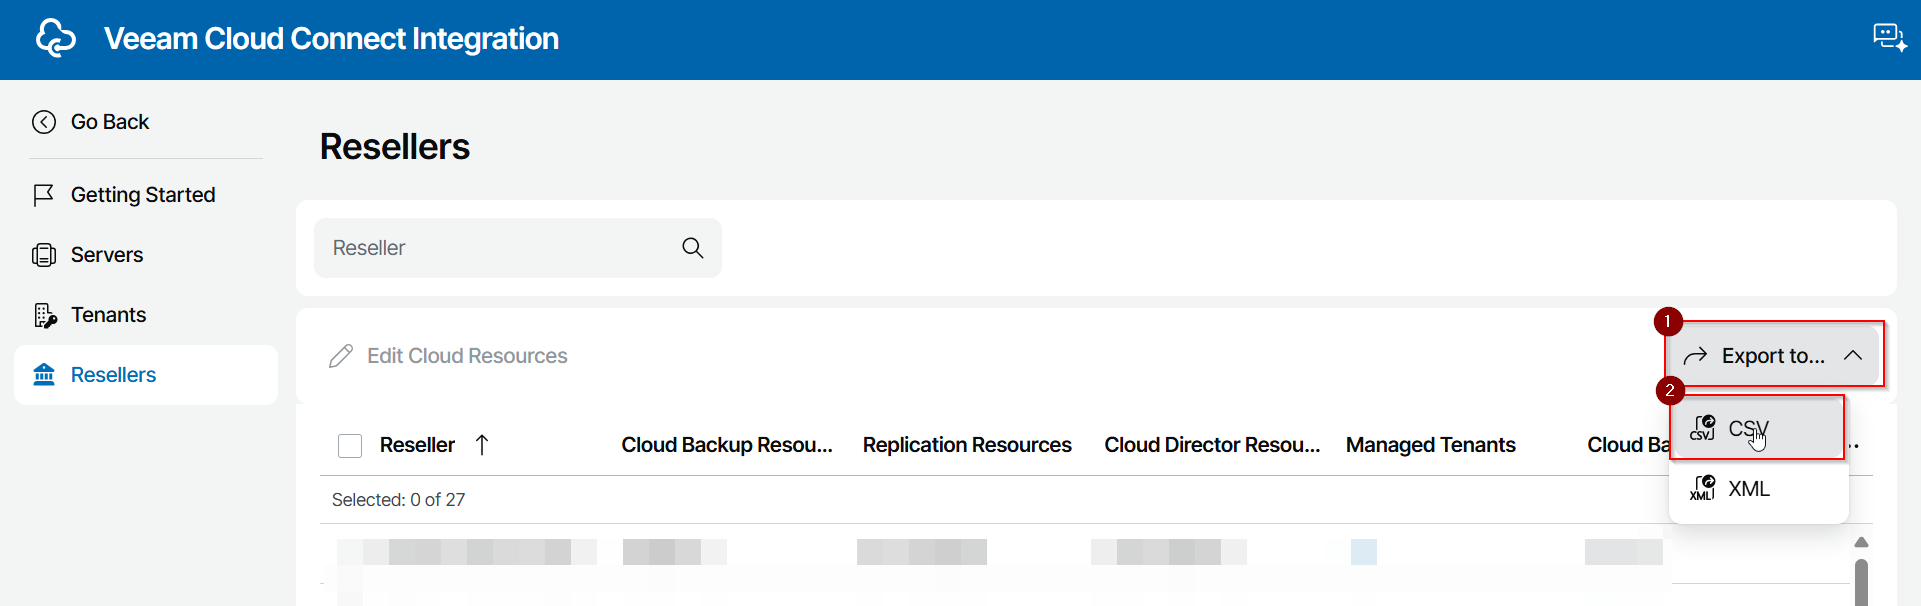Click the XML file icon
Screen dimensions: 1921x606
pos(1702,488)
